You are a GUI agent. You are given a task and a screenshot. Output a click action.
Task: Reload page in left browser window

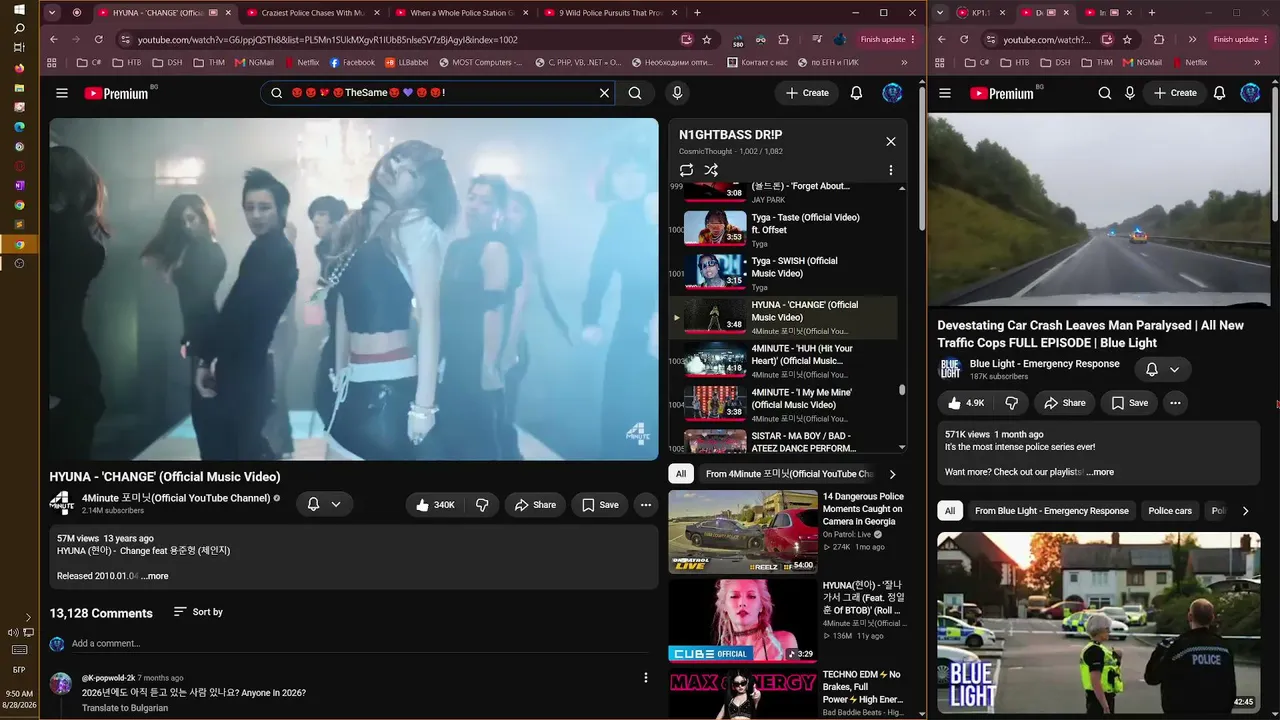98,39
